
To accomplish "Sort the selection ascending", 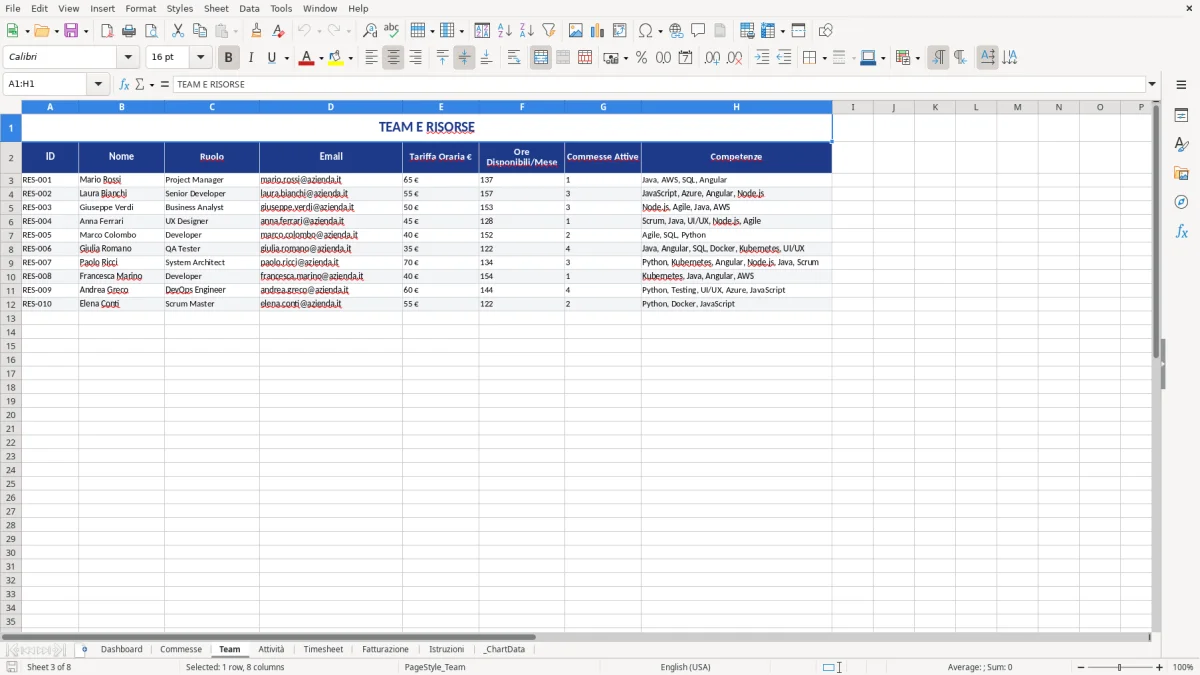I will [504, 30].
